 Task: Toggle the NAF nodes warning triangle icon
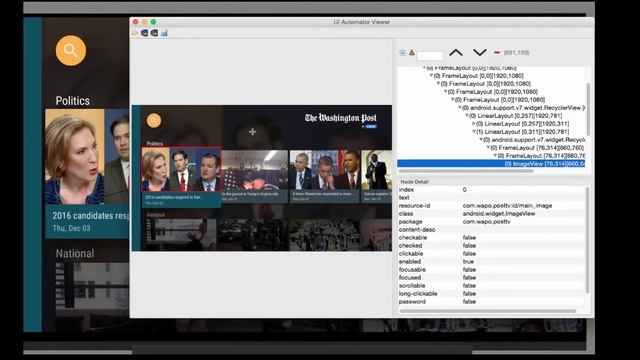pyautogui.click(x=411, y=53)
